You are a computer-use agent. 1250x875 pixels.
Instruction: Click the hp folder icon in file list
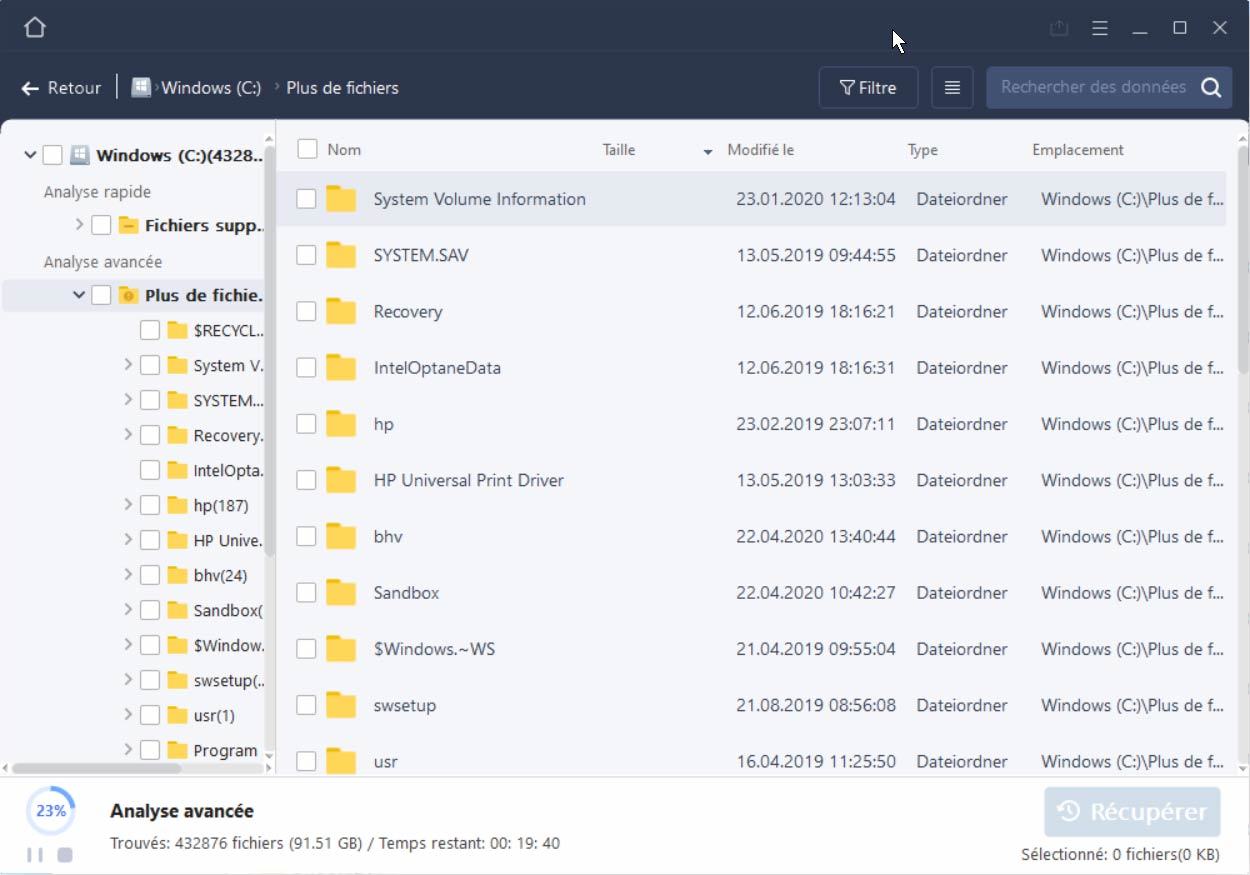coord(341,424)
